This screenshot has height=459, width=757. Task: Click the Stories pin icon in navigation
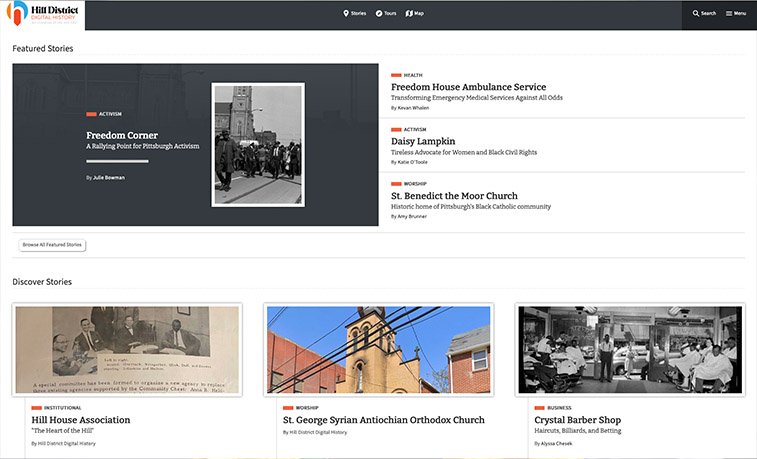[x=346, y=14]
